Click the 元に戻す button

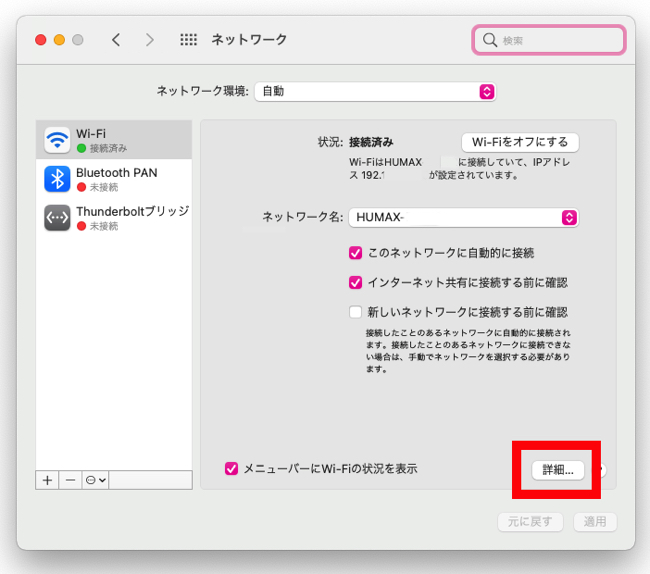[x=530, y=521]
